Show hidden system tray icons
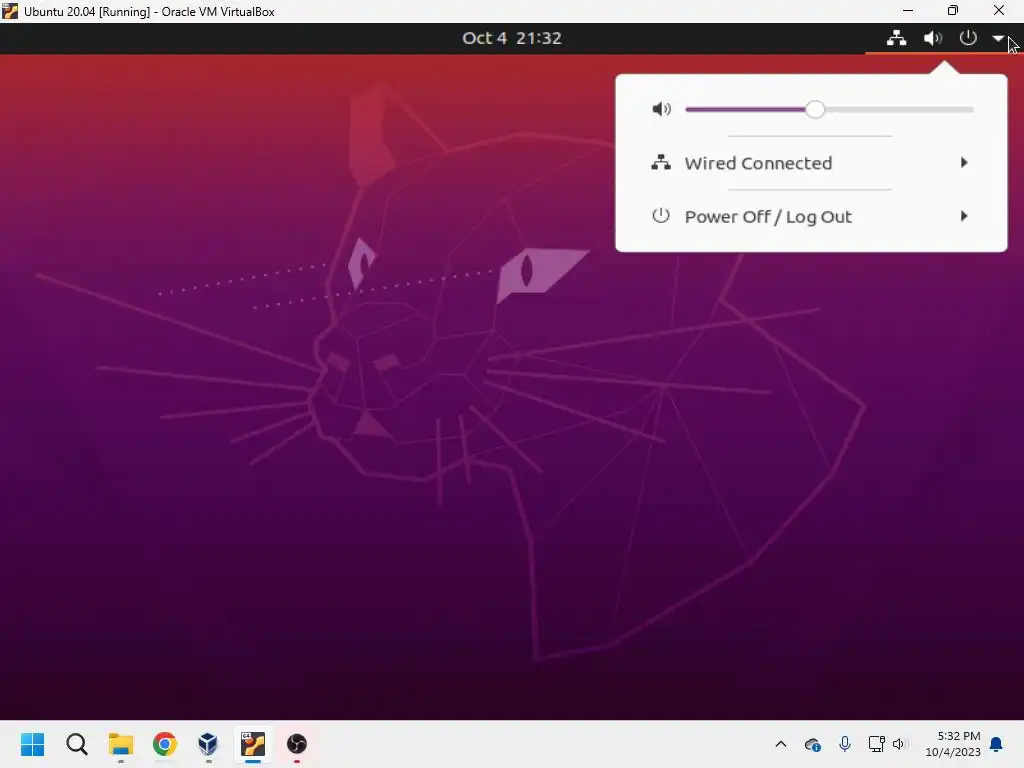 (780, 744)
